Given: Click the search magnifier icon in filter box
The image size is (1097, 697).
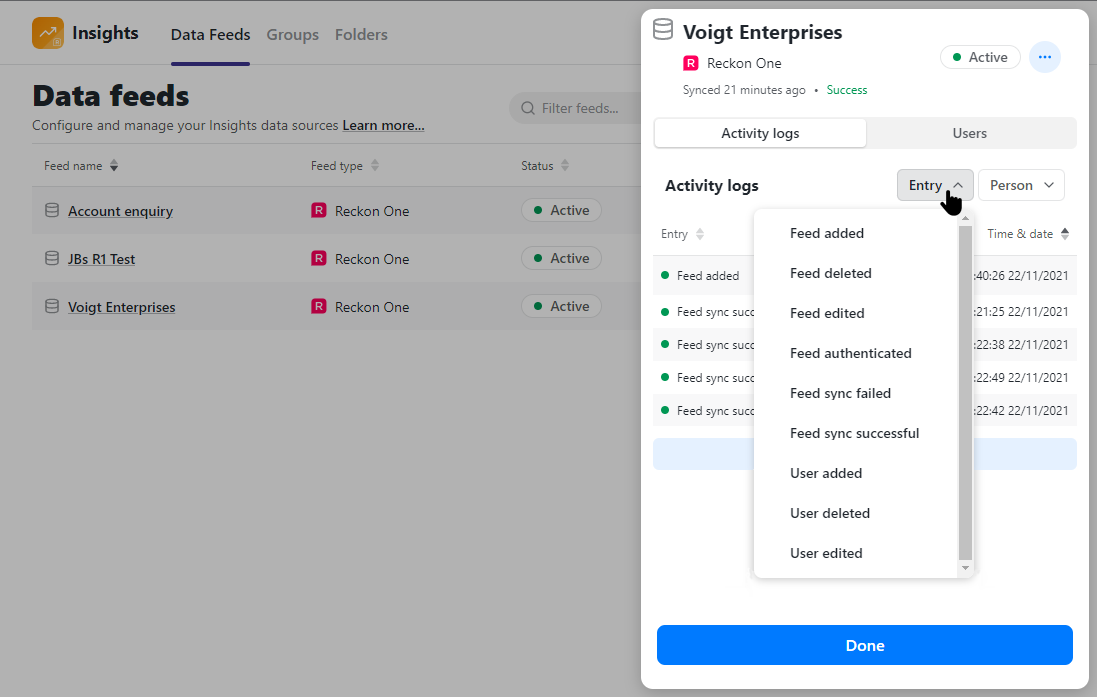Looking at the screenshot, I should pyautogui.click(x=528, y=108).
